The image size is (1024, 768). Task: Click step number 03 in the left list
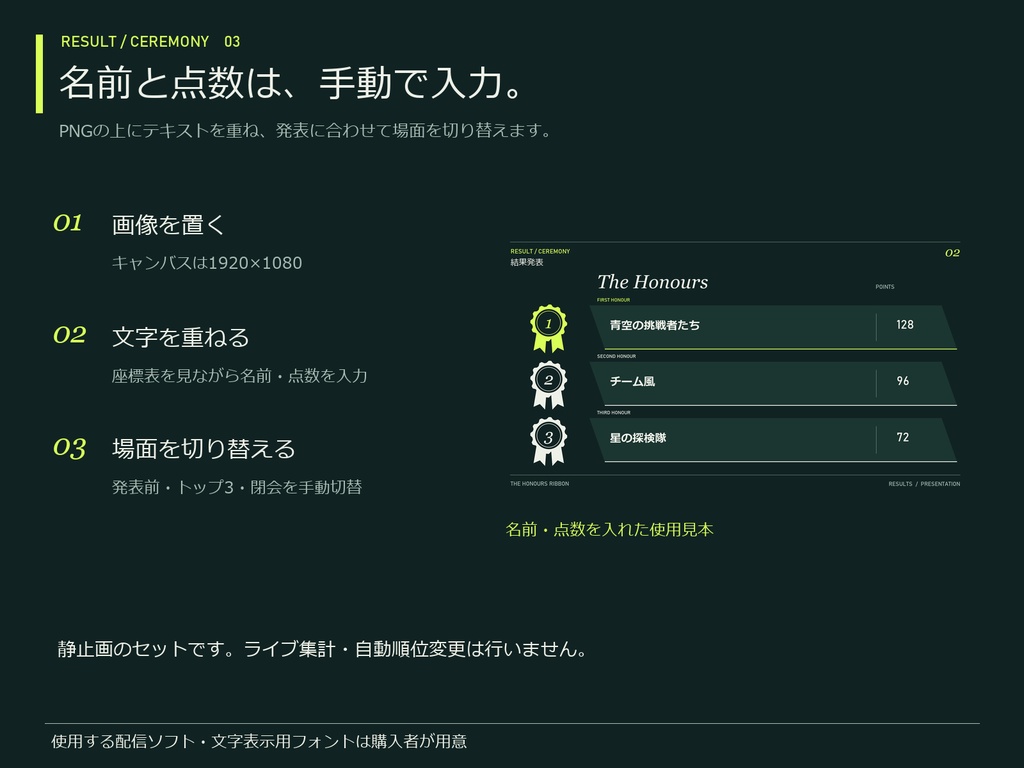(x=70, y=447)
